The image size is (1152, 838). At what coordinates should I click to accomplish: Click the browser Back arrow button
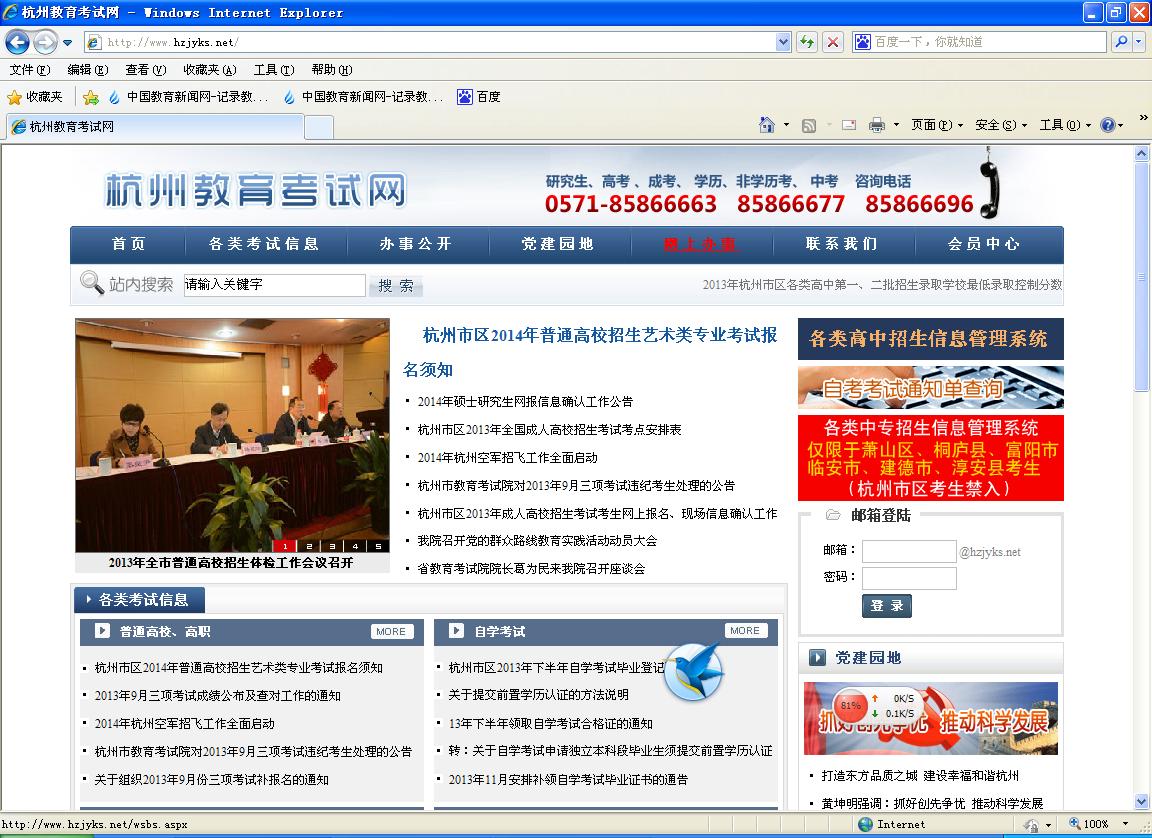[x=17, y=42]
